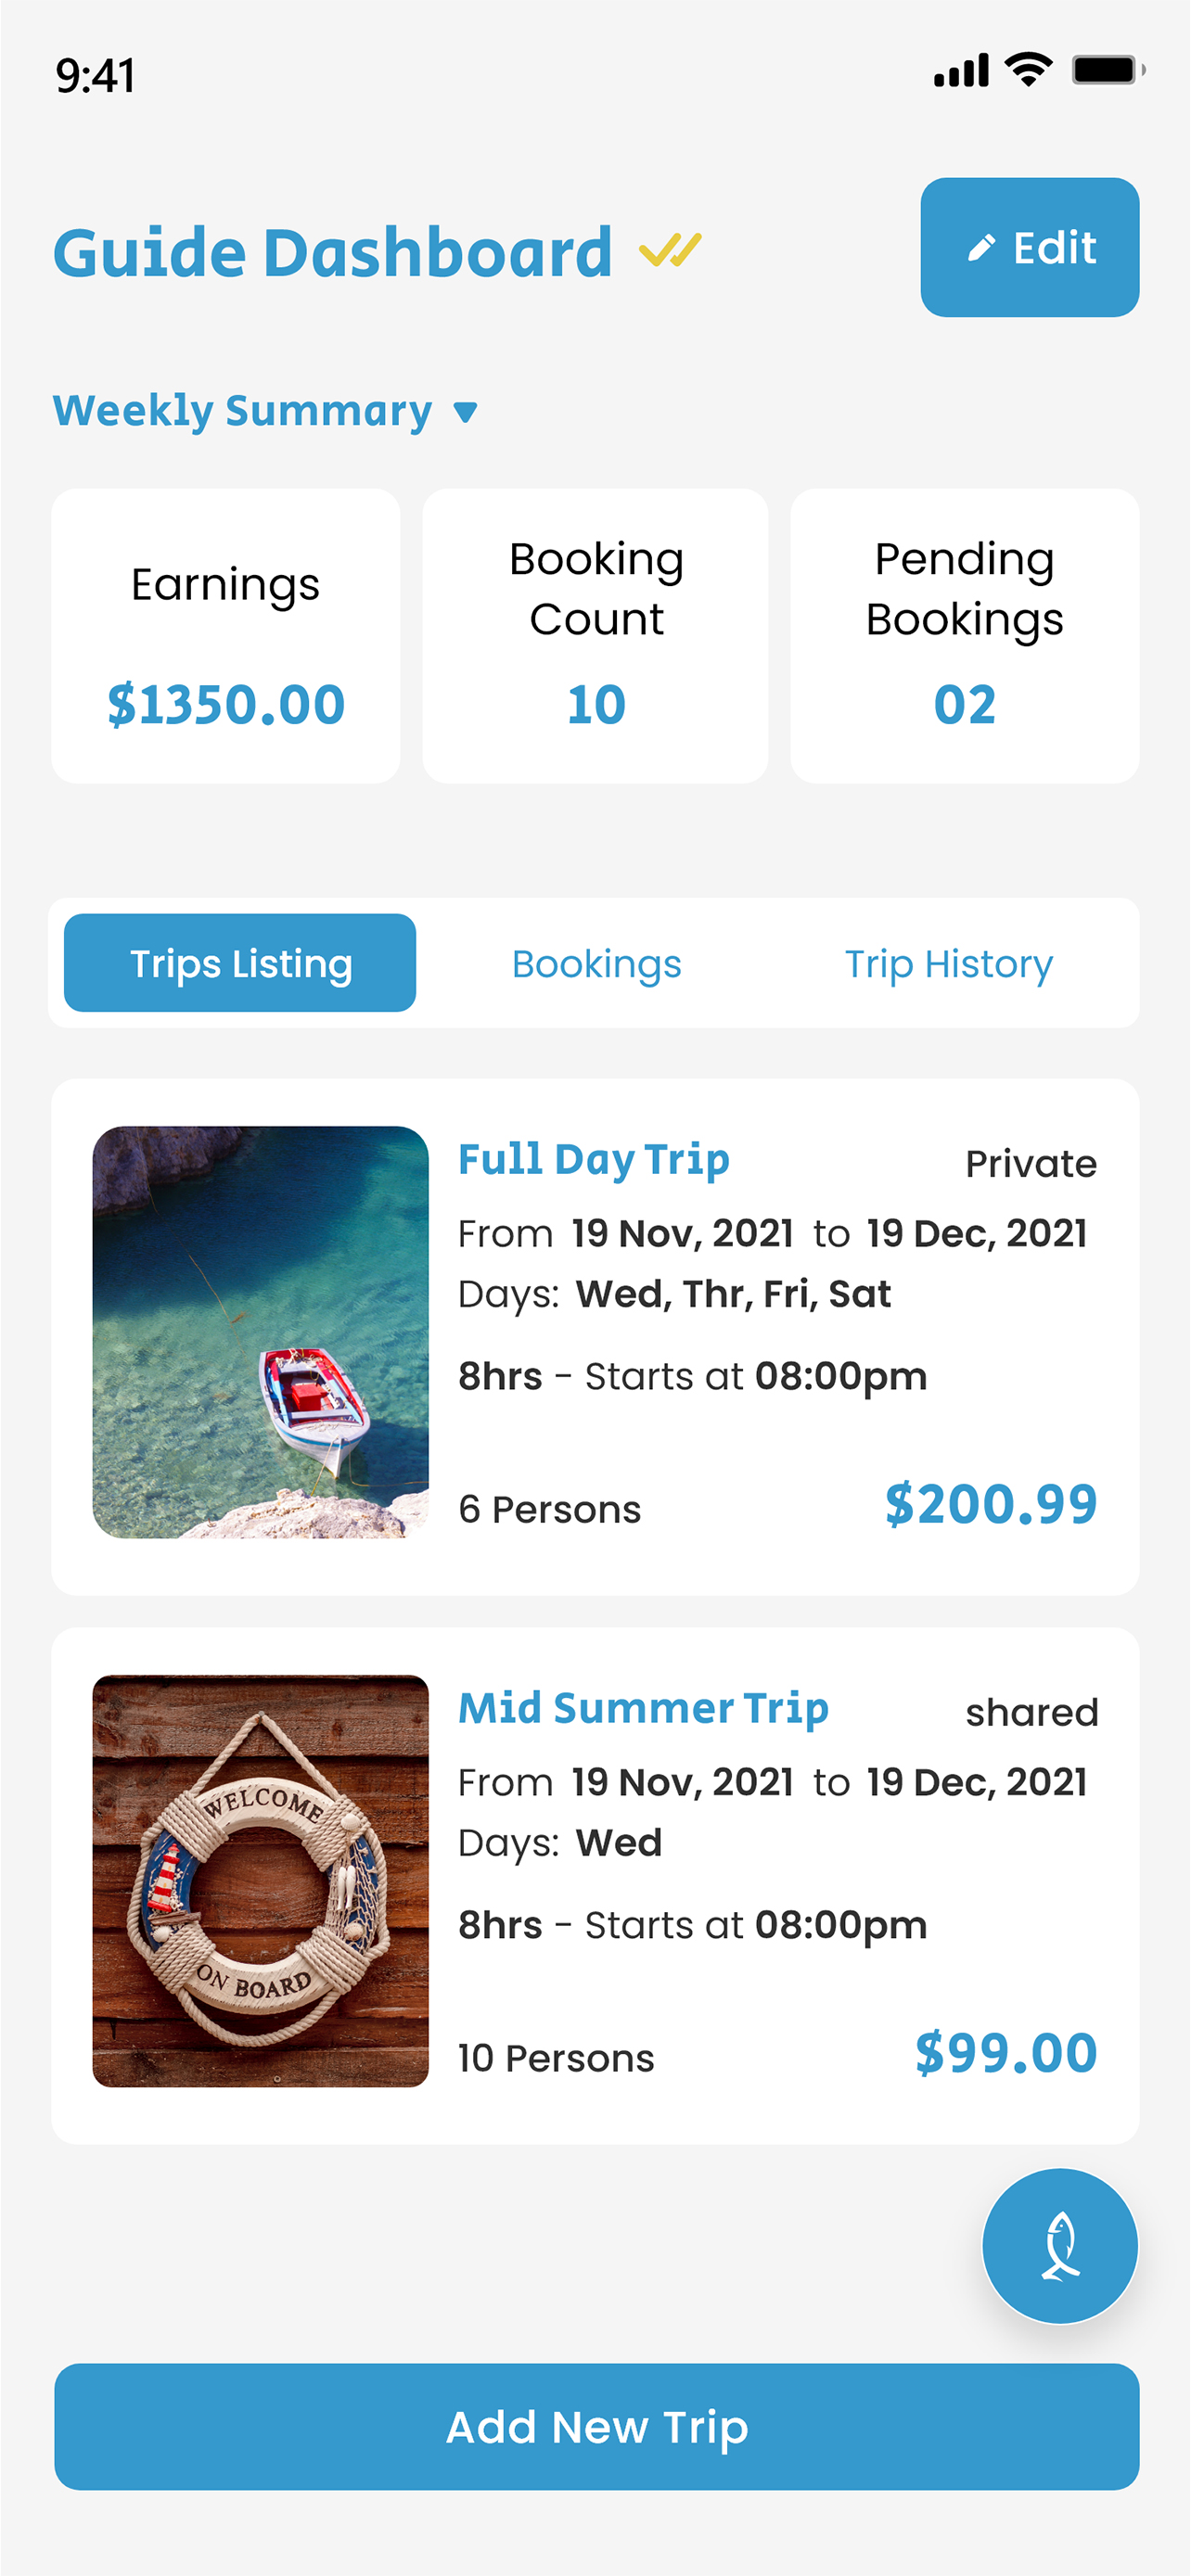
Task: Open the Booking Count card
Action: [596, 636]
